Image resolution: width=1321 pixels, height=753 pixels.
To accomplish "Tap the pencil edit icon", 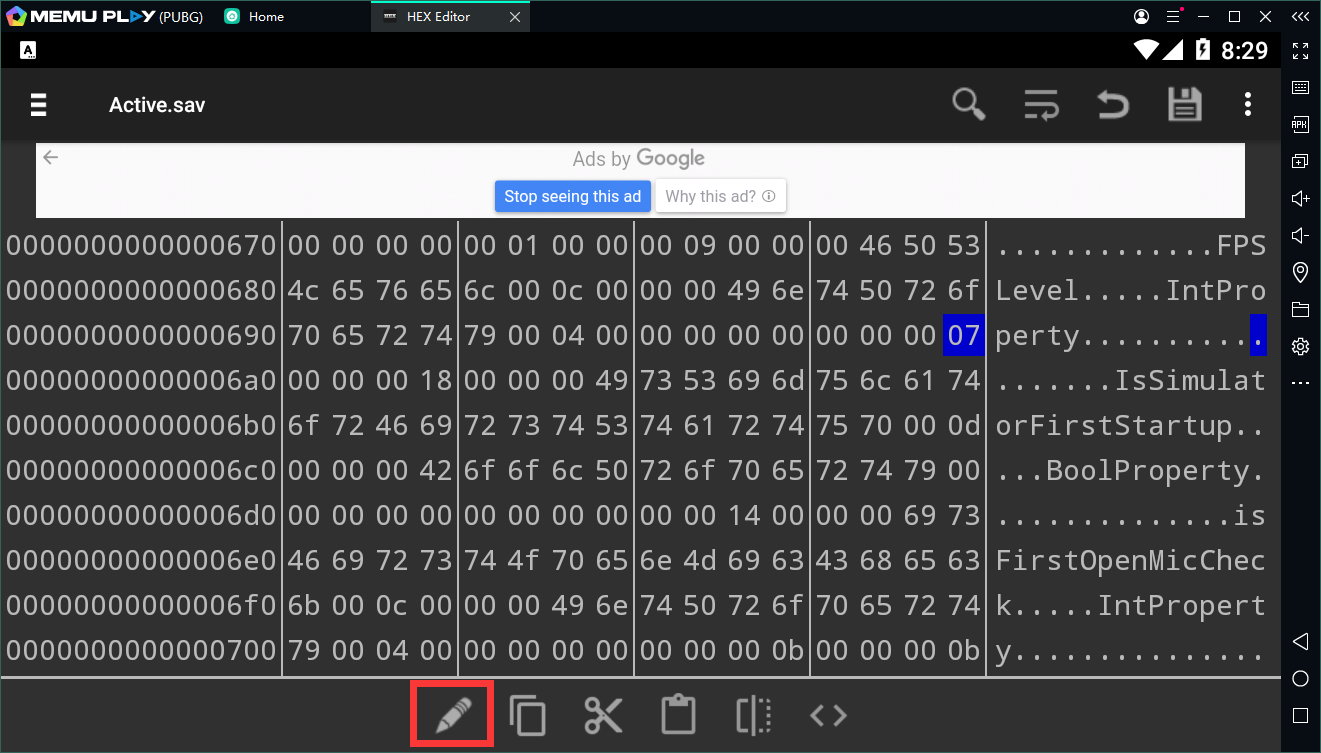I will click(x=451, y=715).
